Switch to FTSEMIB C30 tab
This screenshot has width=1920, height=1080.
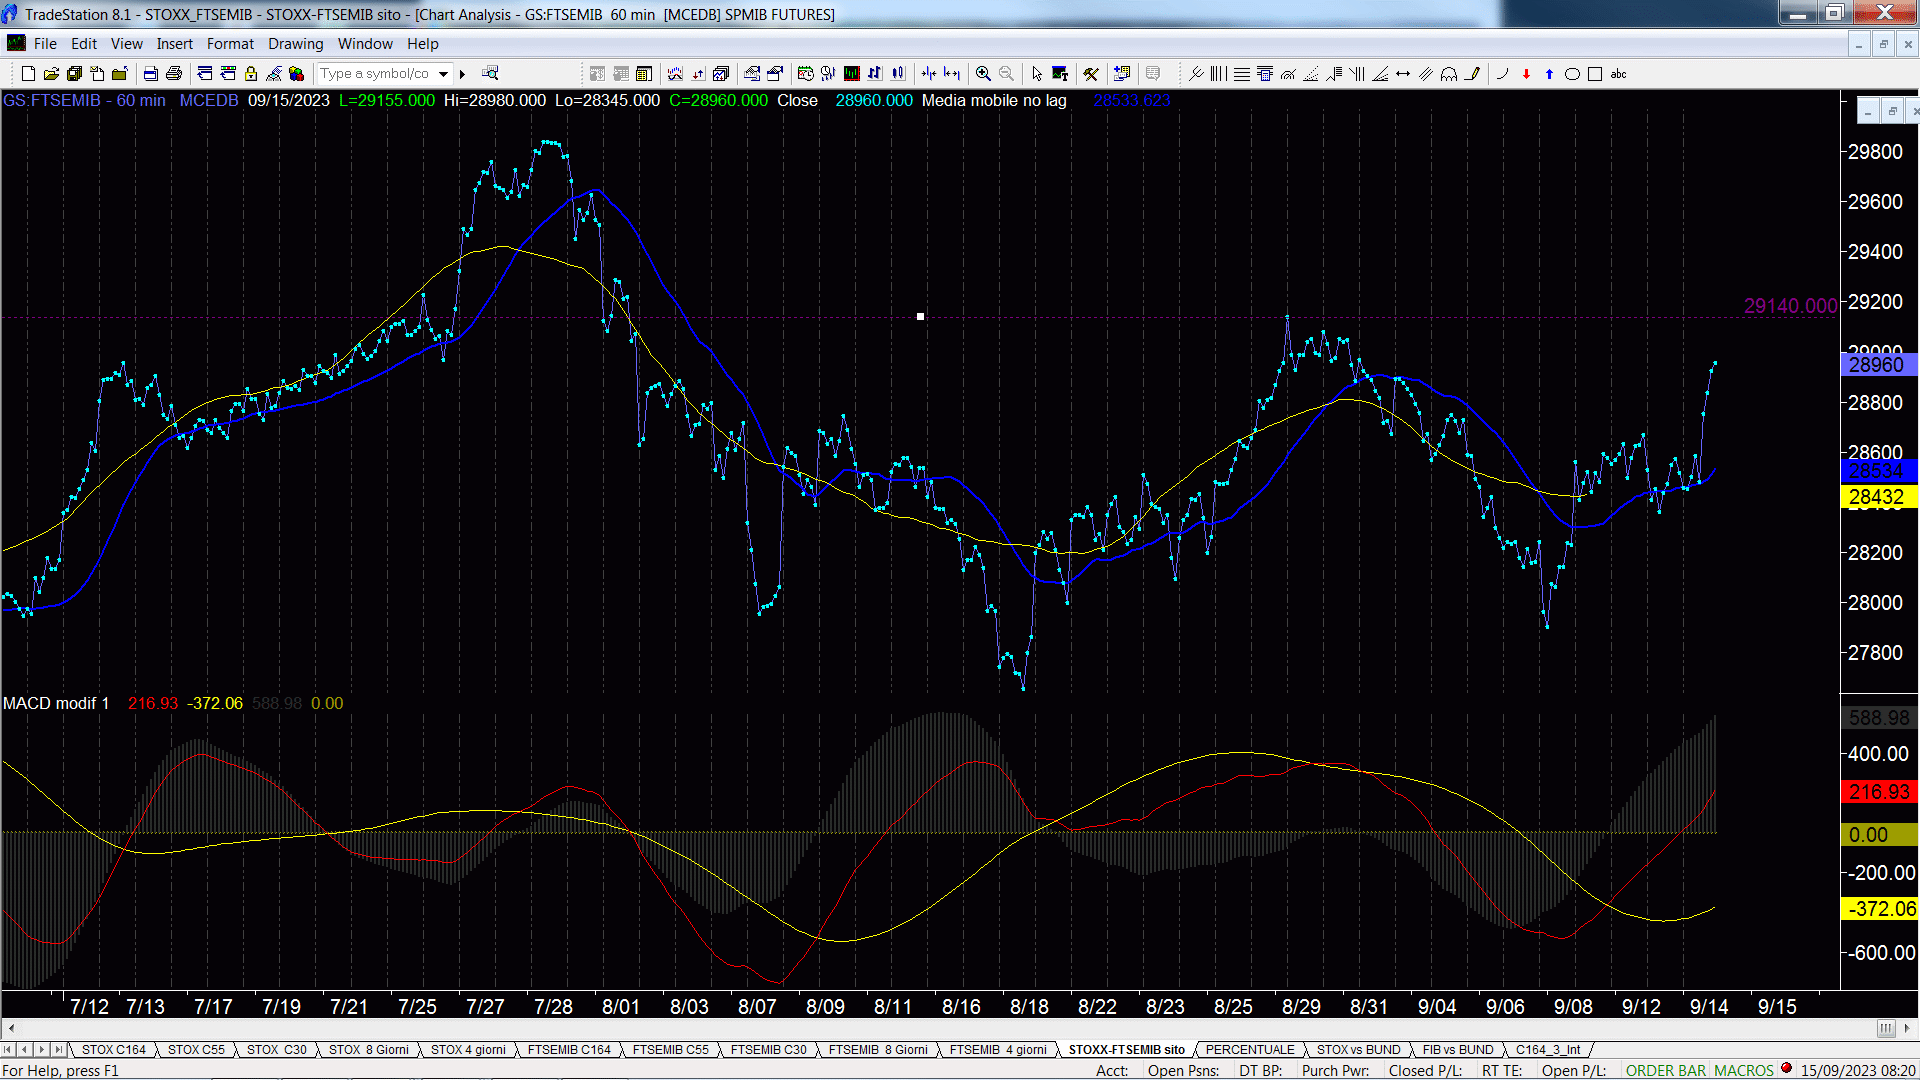click(x=768, y=1050)
